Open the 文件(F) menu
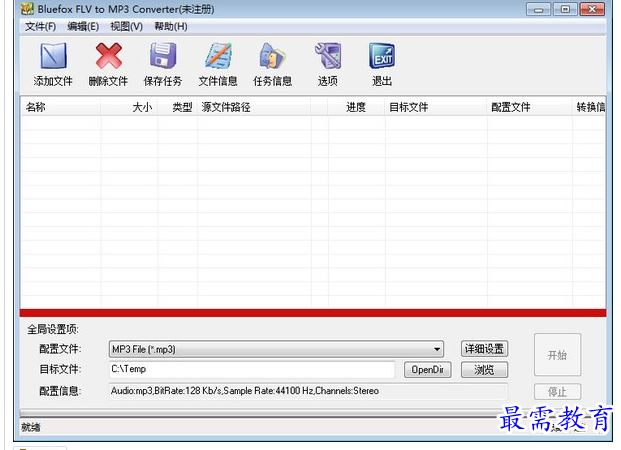 point(40,27)
